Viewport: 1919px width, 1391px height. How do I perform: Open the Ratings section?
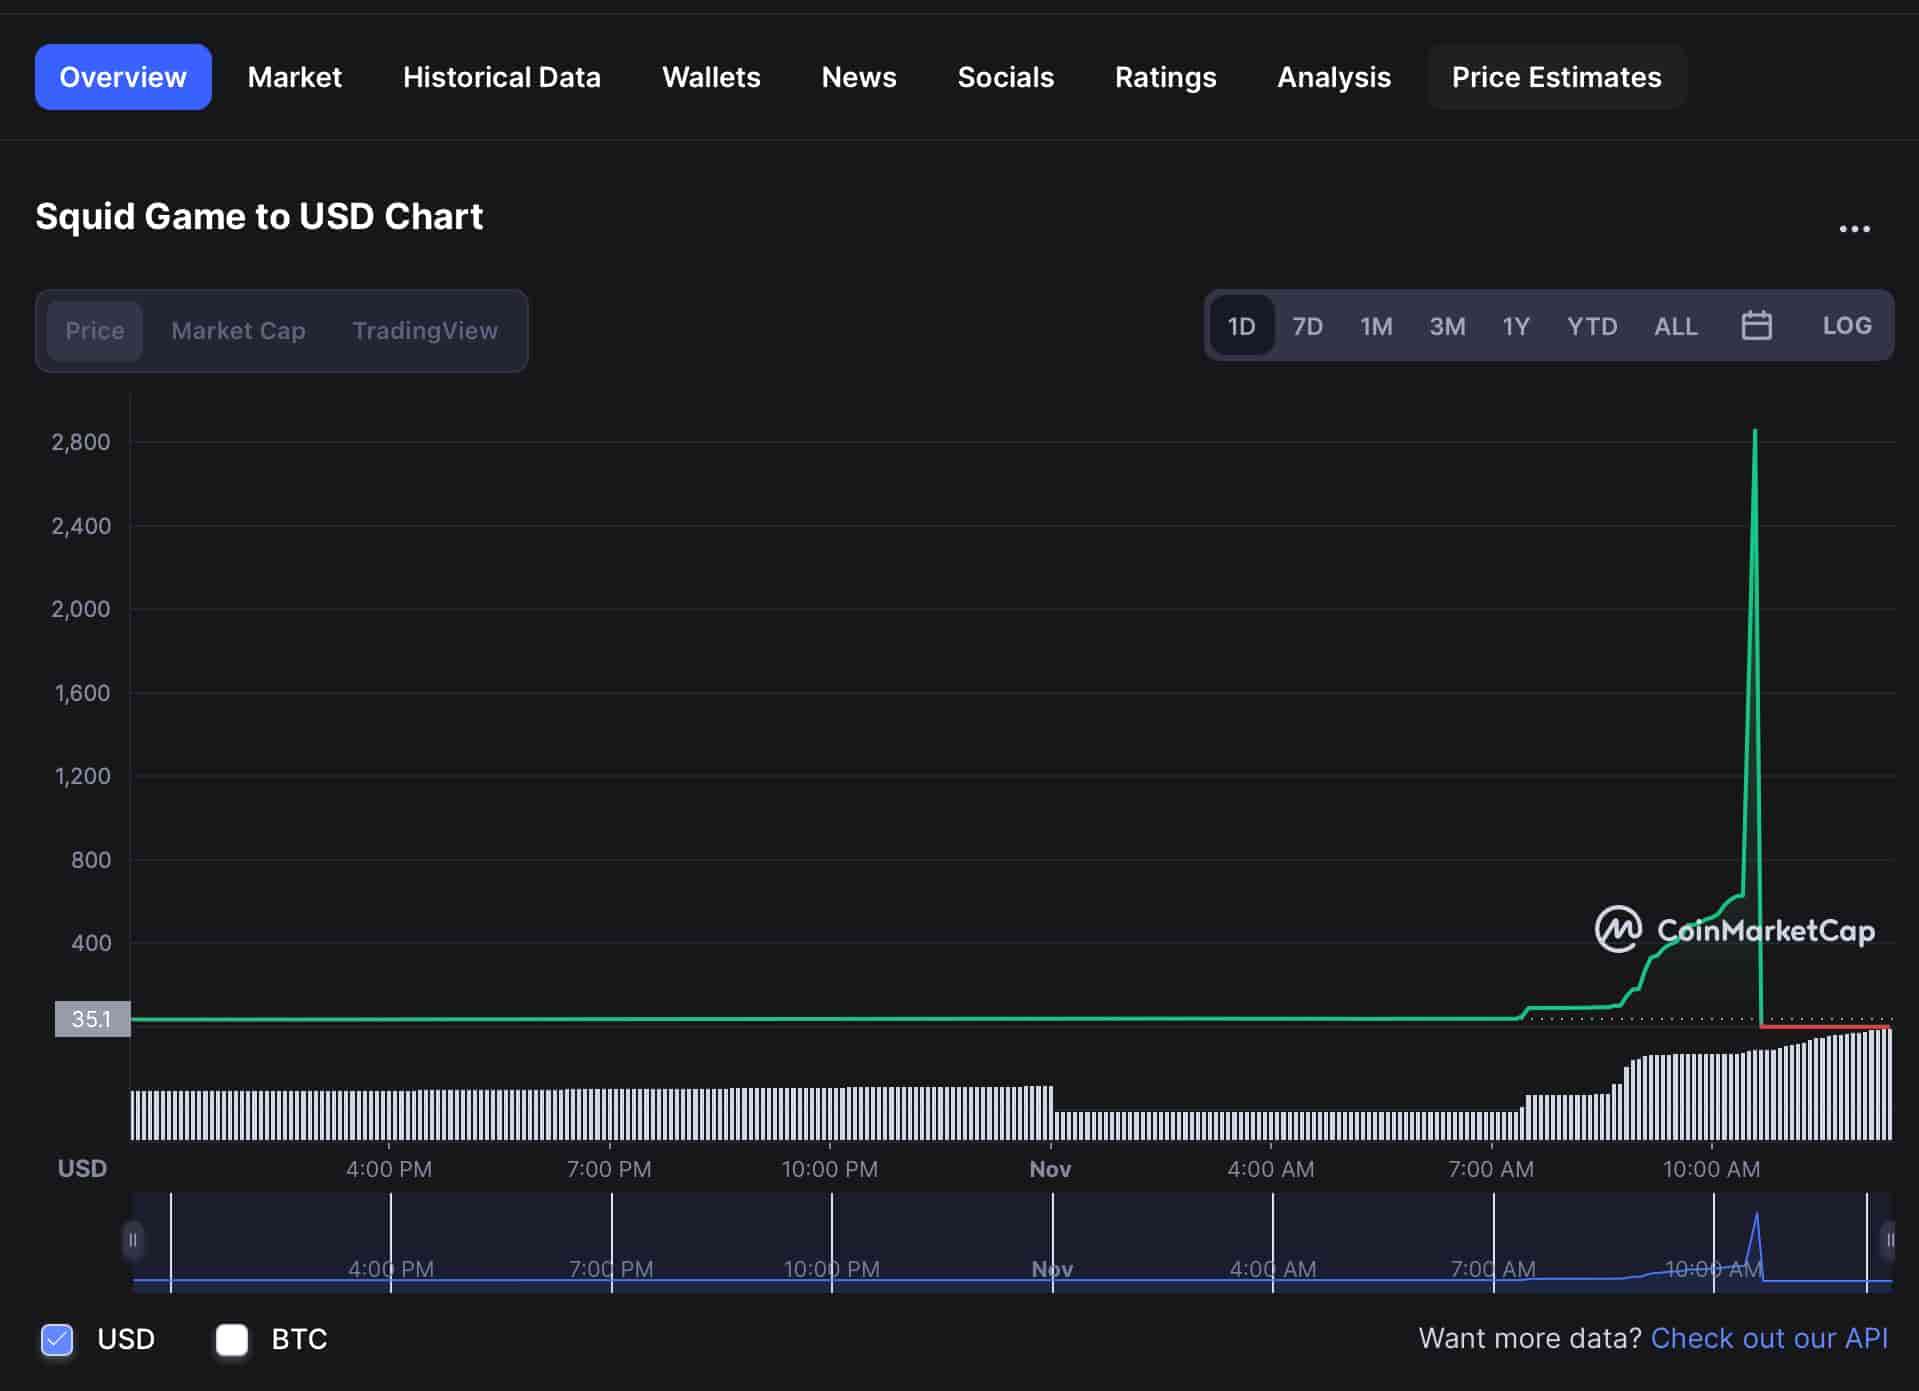(1165, 76)
